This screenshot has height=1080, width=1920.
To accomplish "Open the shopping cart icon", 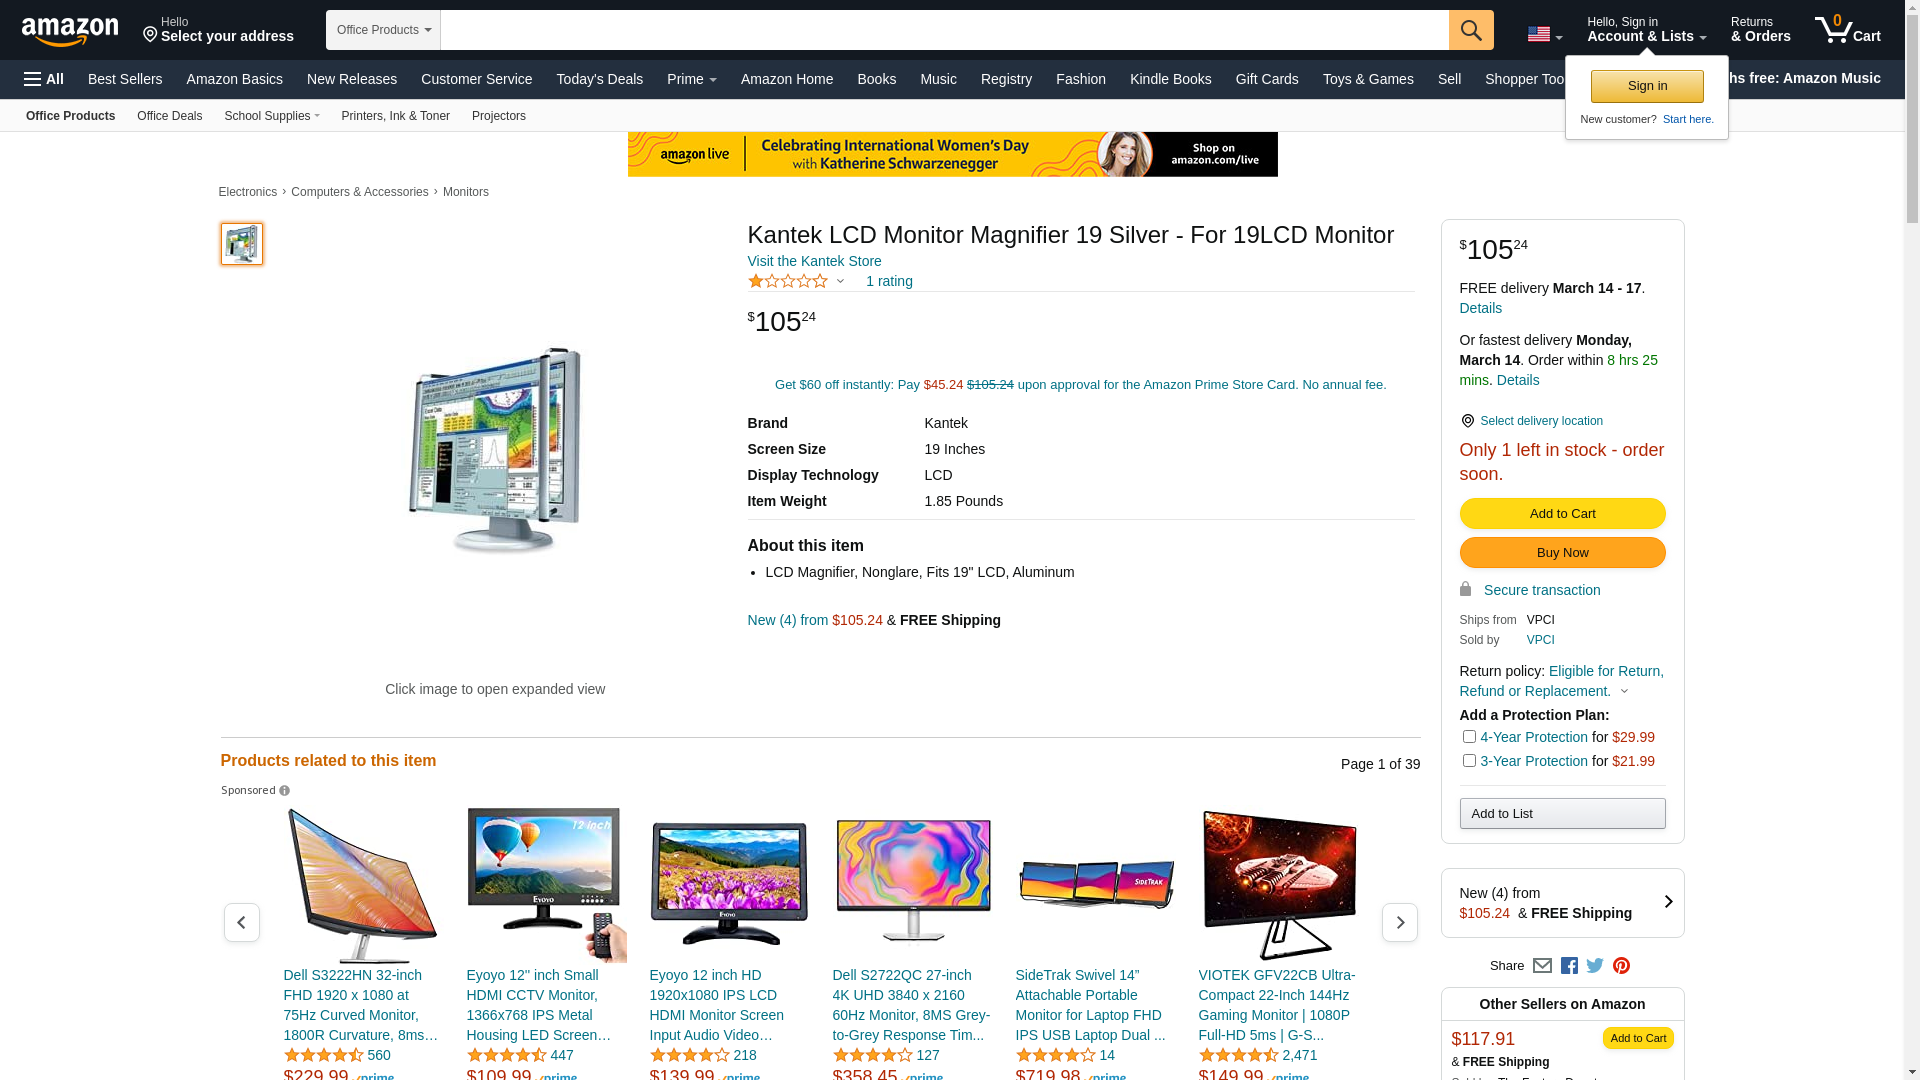I will pos(1848,30).
